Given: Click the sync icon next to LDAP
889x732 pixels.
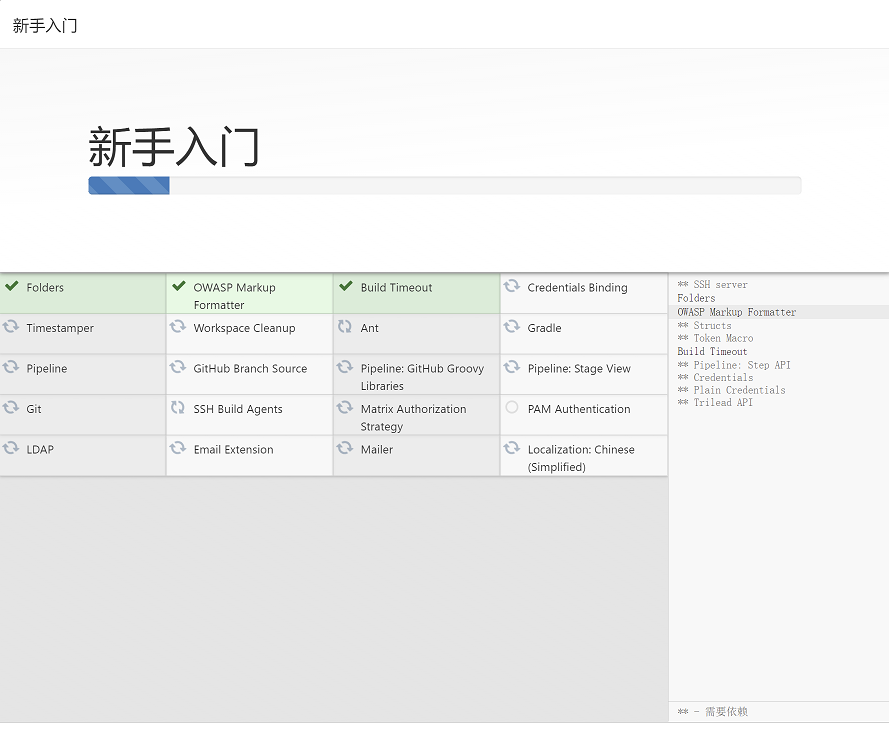Looking at the screenshot, I should (12, 449).
